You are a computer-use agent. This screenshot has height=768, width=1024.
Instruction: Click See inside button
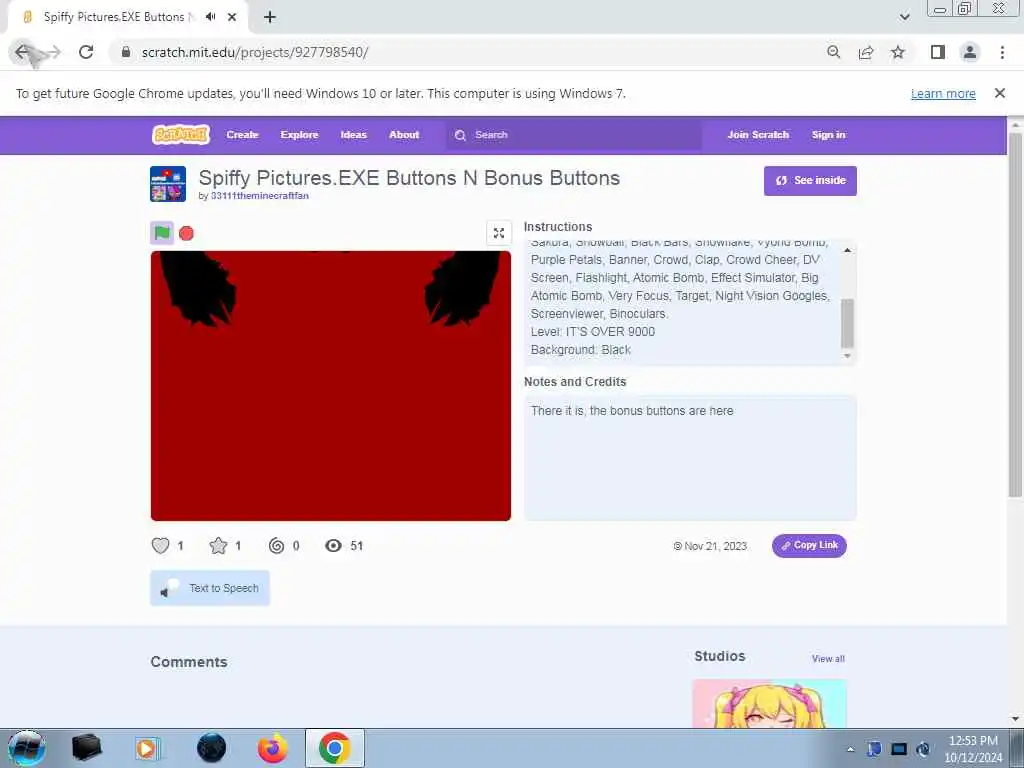(x=810, y=181)
